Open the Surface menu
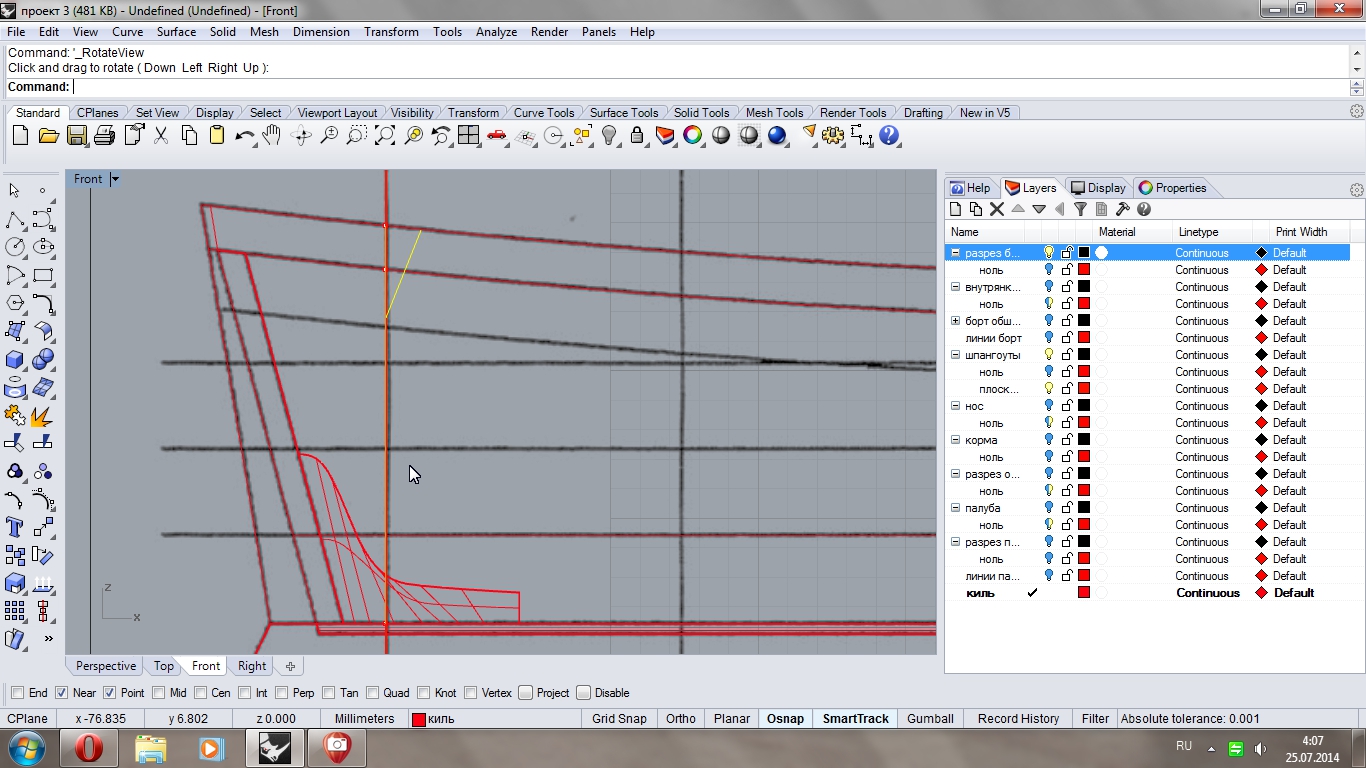Viewport: 1366px width, 768px height. coord(176,32)
